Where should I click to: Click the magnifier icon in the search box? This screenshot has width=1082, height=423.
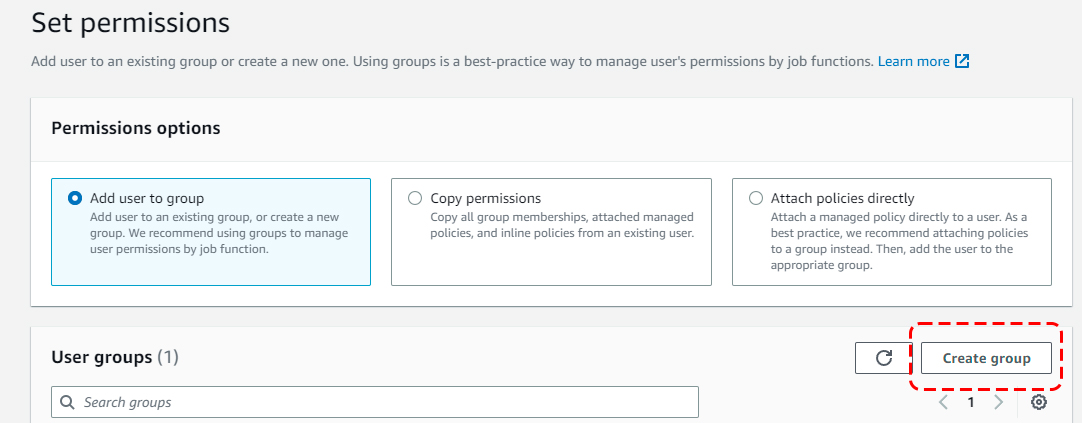click(x=68, y=402)
